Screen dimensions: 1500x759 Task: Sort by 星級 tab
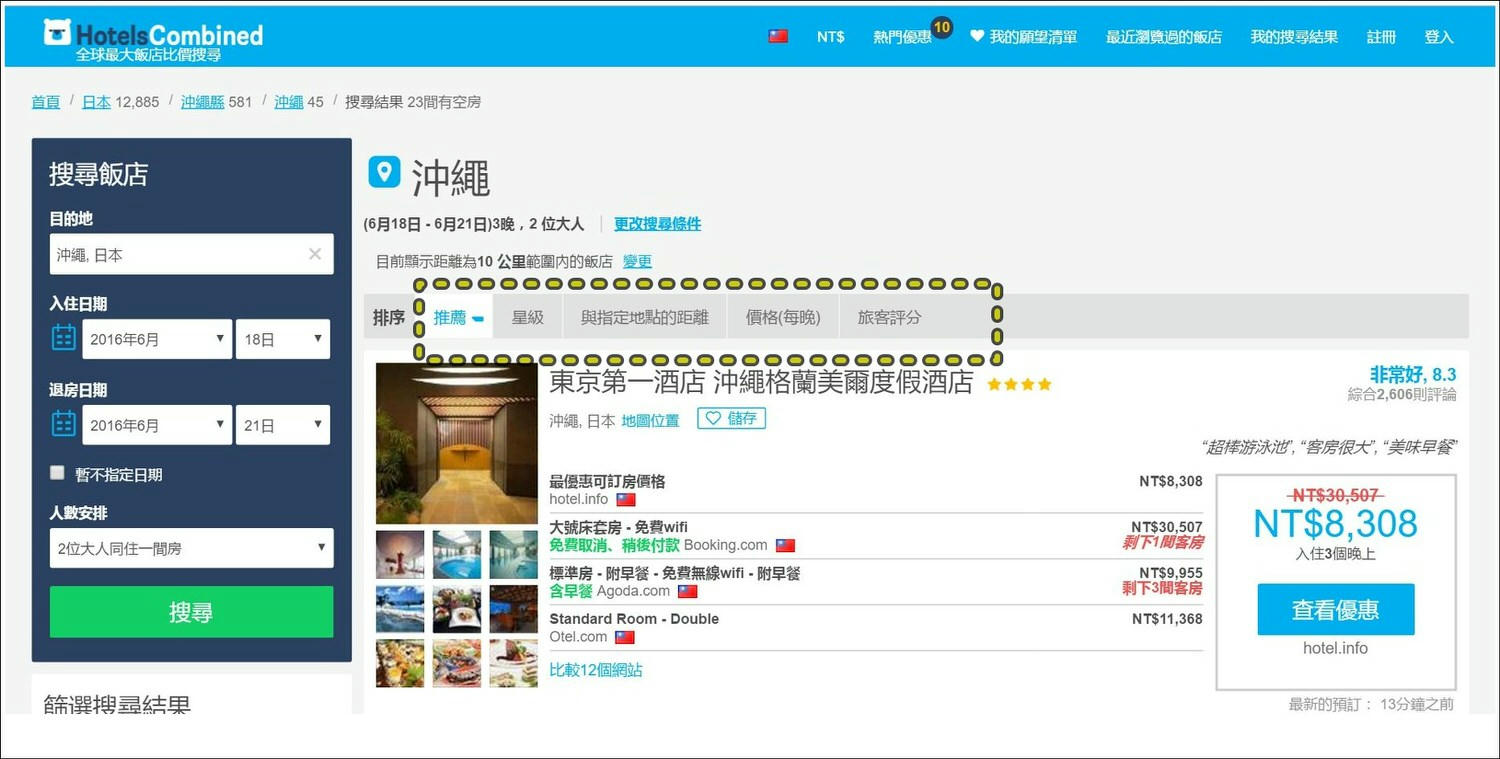[x=528, y=317]
